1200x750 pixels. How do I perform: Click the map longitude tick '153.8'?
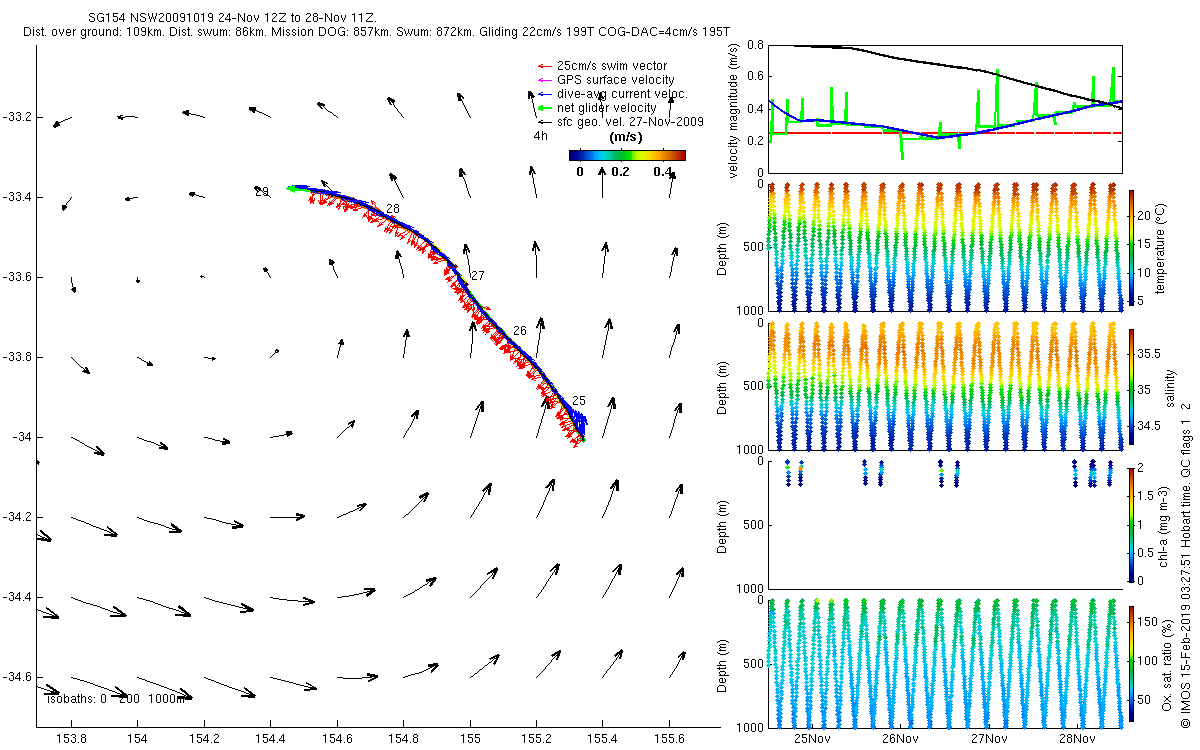[x=71, y=738]
